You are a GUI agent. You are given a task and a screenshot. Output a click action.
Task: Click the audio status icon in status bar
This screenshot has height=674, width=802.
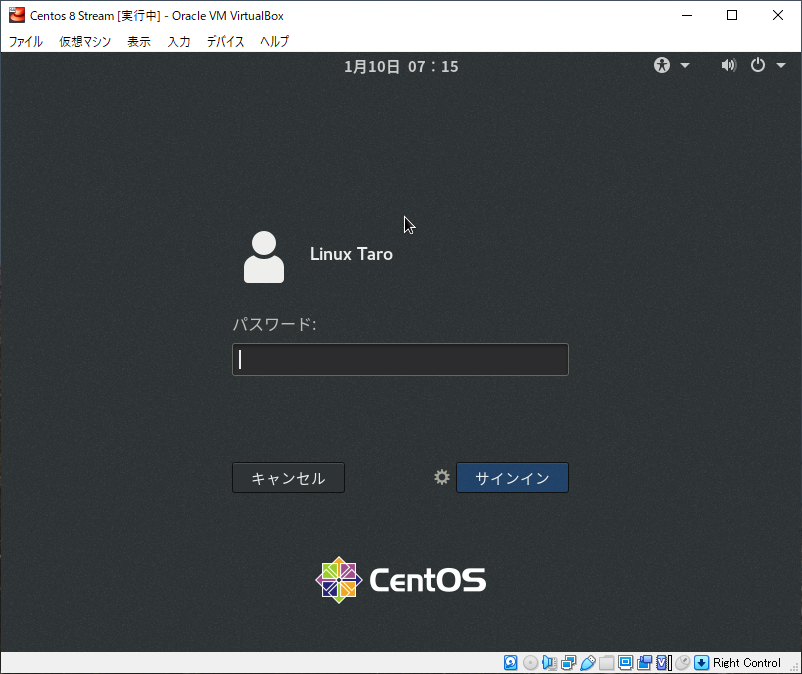[549, 663]
